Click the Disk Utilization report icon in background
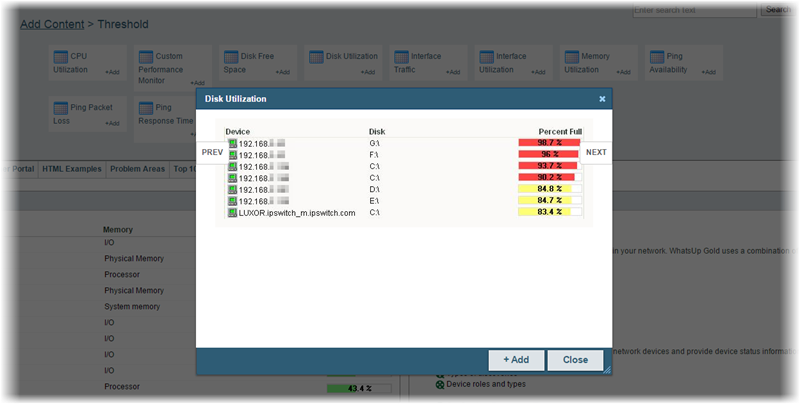Screen dimensions: 800x404 pyautogui.click(x=316, y=57)
